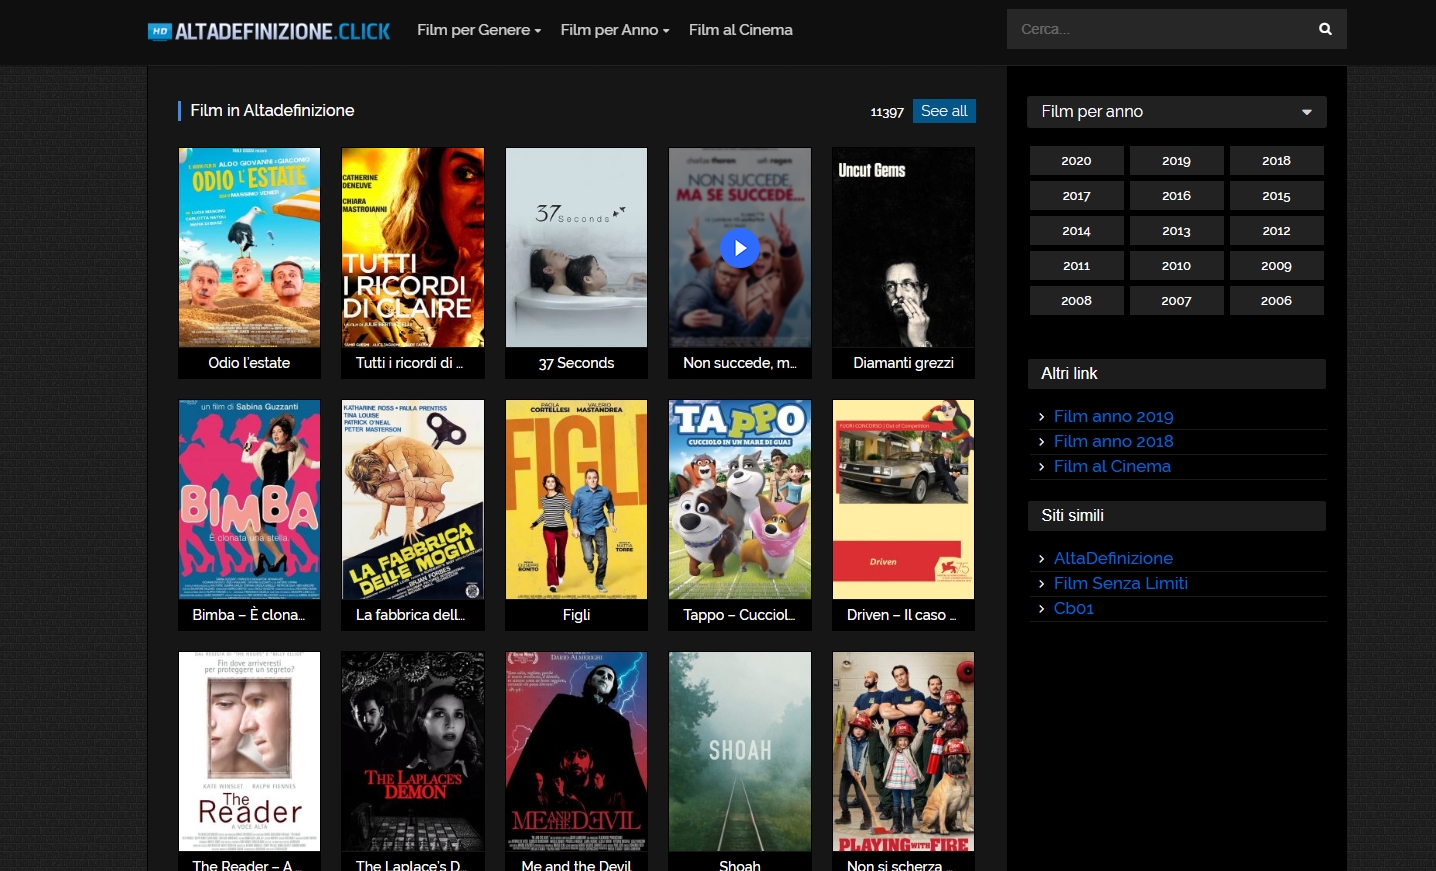1436x871 pixels.
Task: Open the Playing with Fire poster
Action: tap(903, 751)
